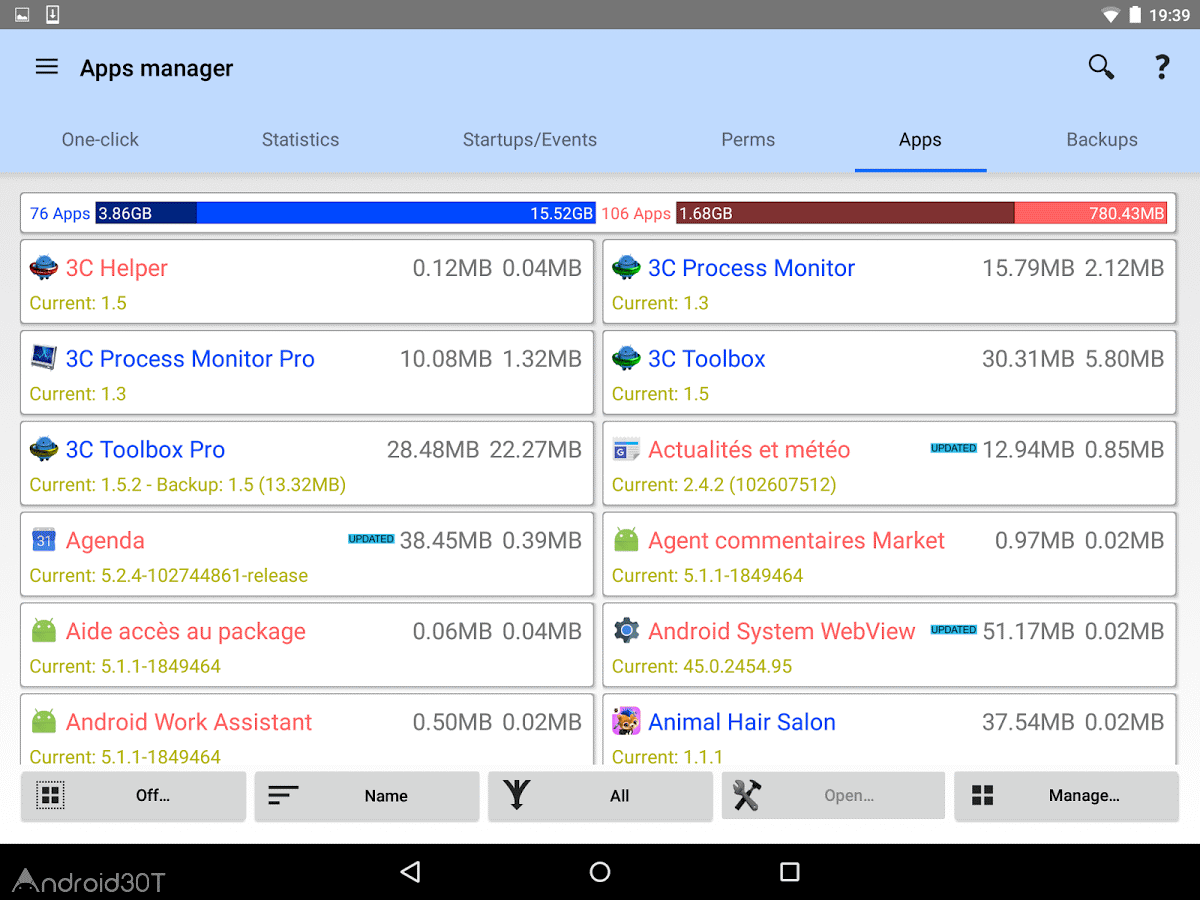
Task: Select the Android Work Assistant name
Action: [189, 722]
